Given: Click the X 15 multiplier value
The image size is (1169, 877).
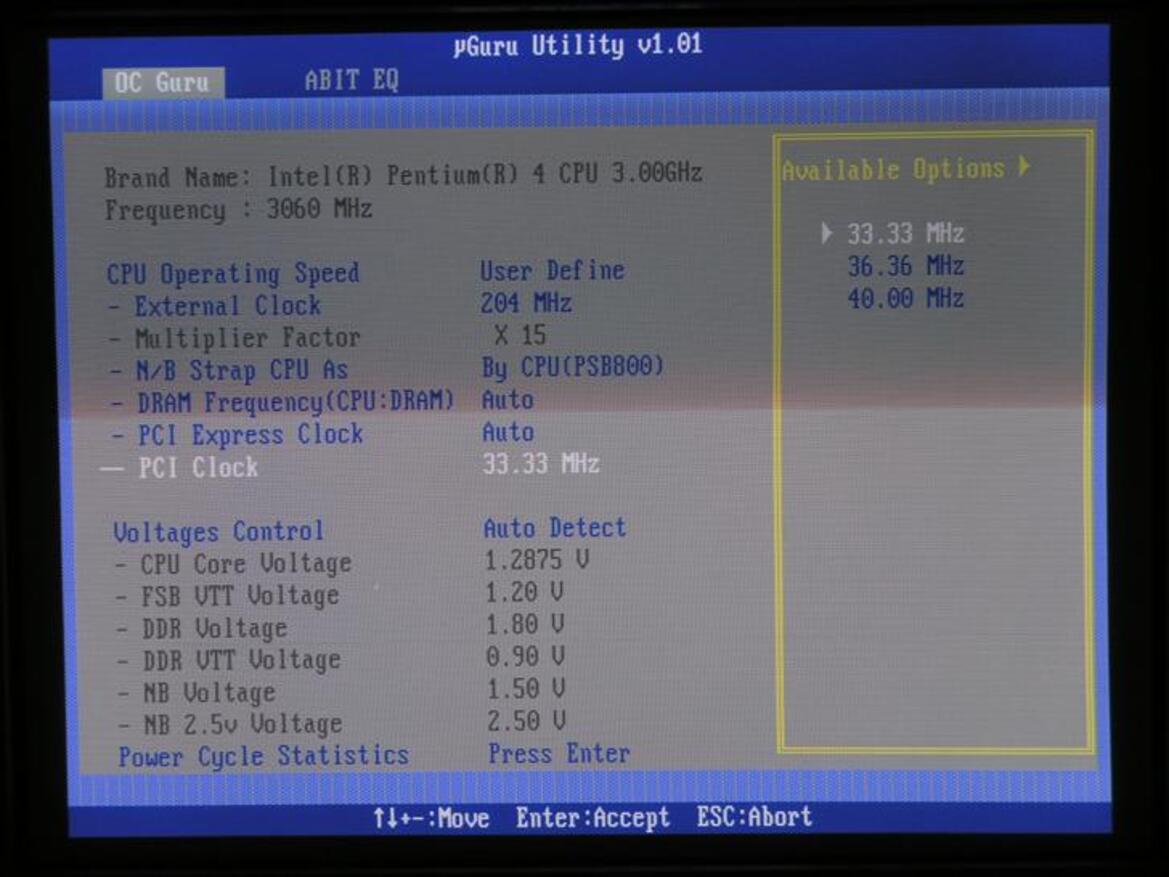Looking at the screenshot, I should pyautogui.click(x=520, y=336).
